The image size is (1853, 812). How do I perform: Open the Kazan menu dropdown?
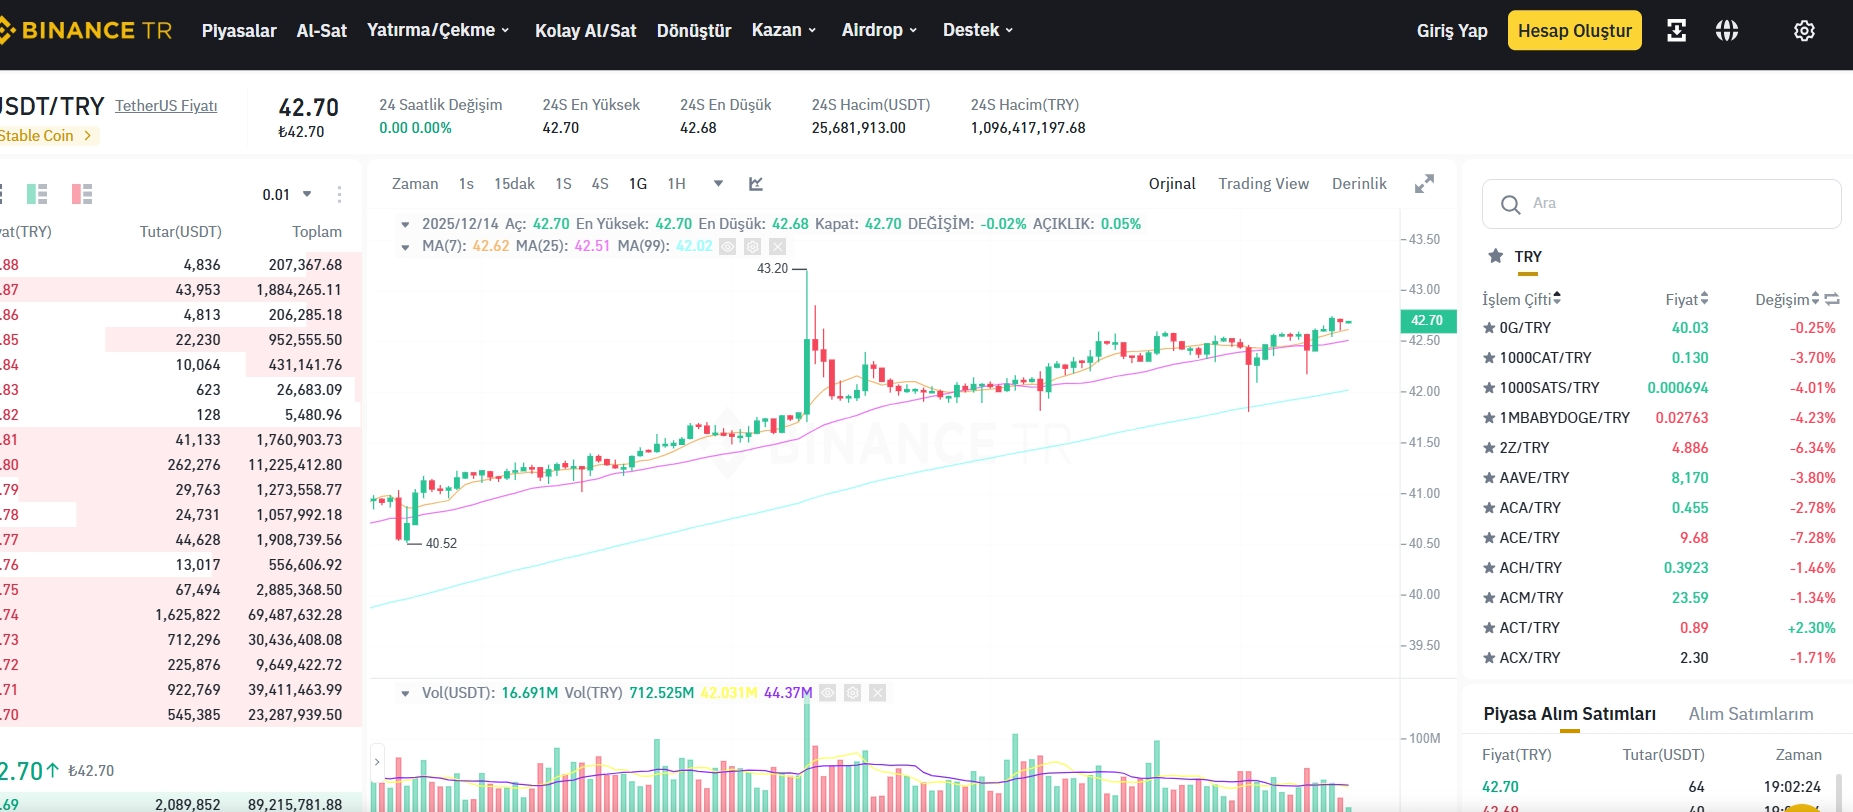(784, 30)
